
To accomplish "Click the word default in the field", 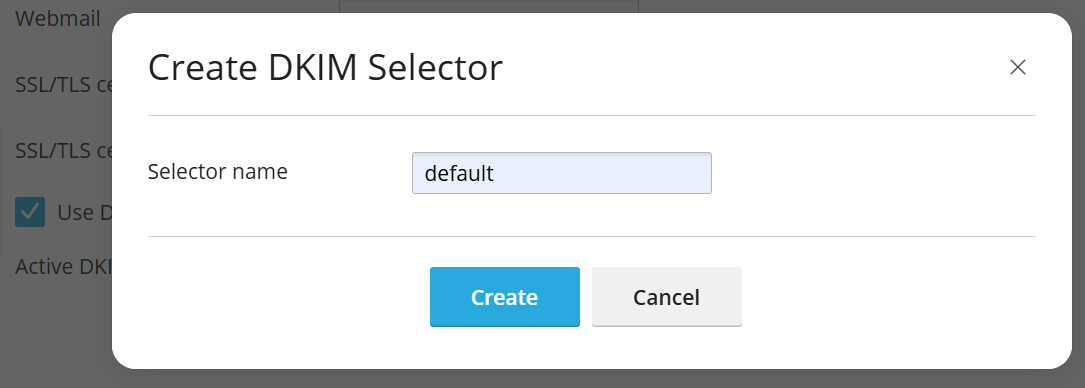I will tap(459, 173).
